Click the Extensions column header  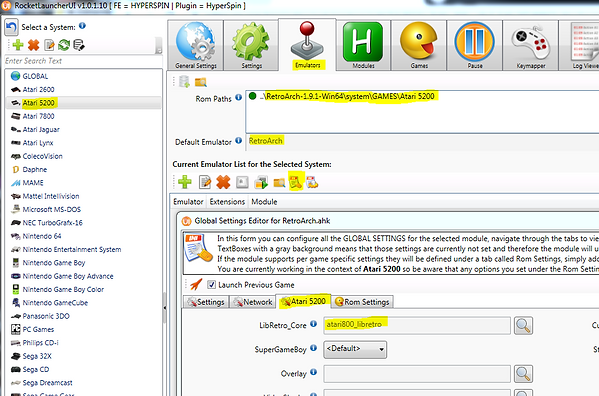click(x=227, y=202)
